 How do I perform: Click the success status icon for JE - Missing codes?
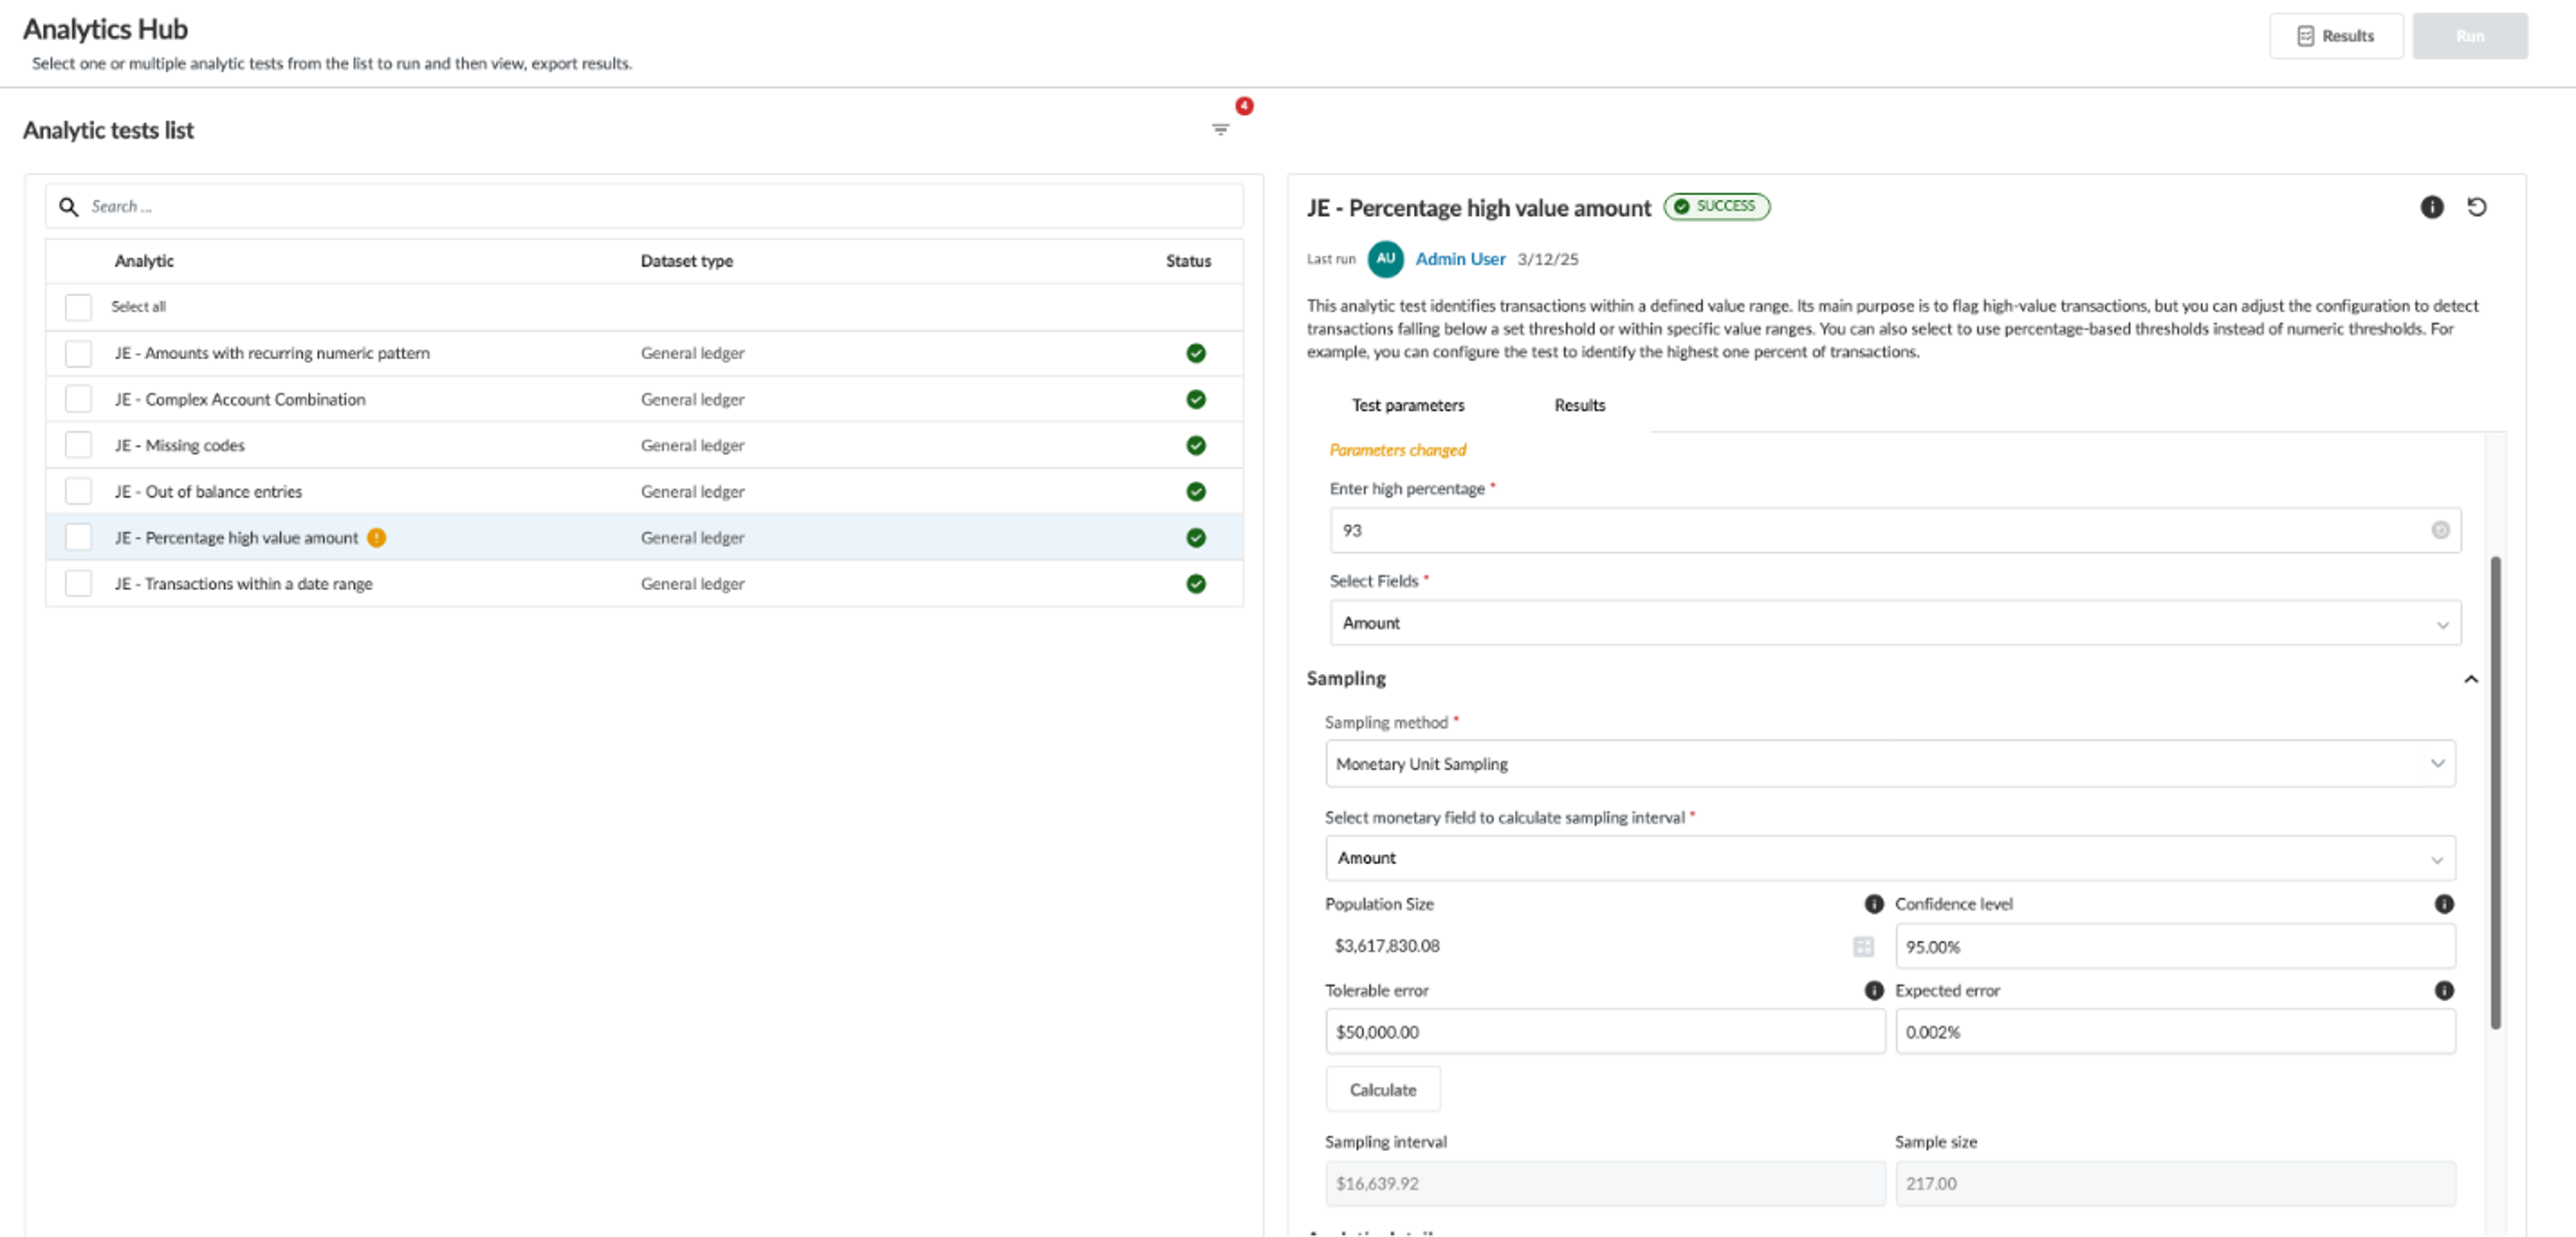(1195, 444)
